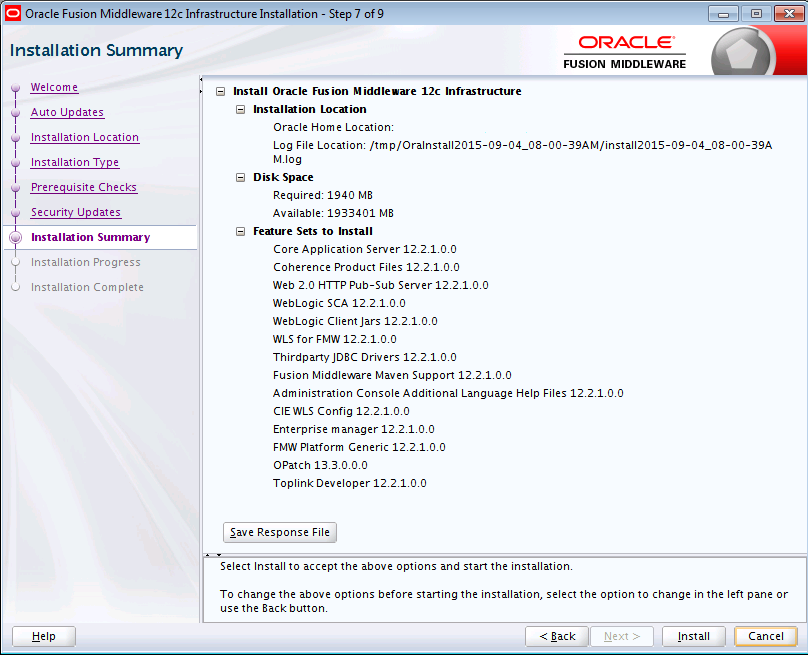Select Thirdparty JDBC Drivers 12.2.1.0.0

click(x=365, y=358)
